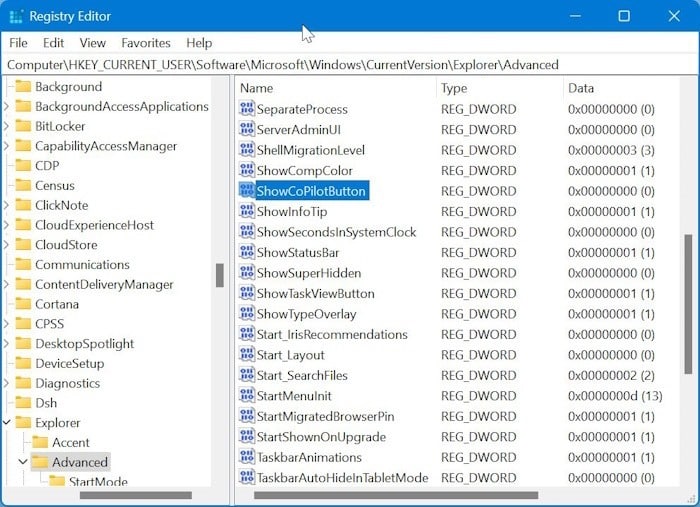The height and width of the screenshot is (507, 700).
Task: Select the CPSS key in tree
Action: click(50, 324)
